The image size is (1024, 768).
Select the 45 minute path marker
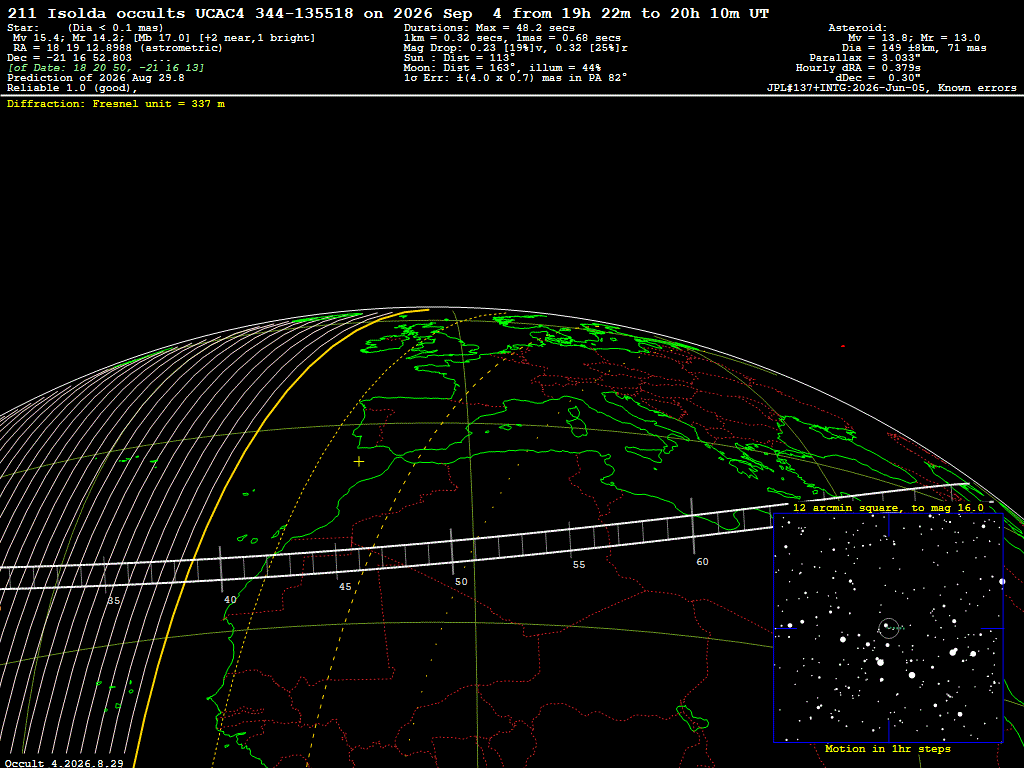point(345,586)
